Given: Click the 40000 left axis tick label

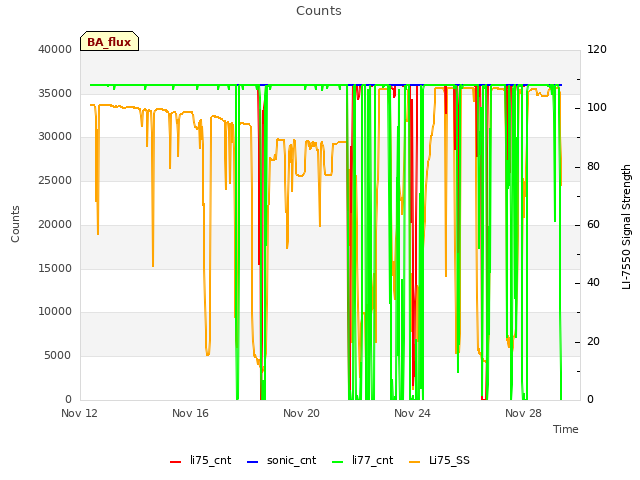Looking at the screenshot, I should (x=55, y=49).
